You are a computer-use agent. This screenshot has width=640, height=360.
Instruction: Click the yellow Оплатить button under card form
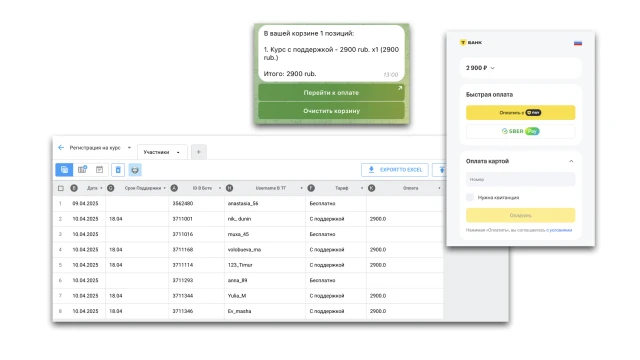[x=520, y=215]
